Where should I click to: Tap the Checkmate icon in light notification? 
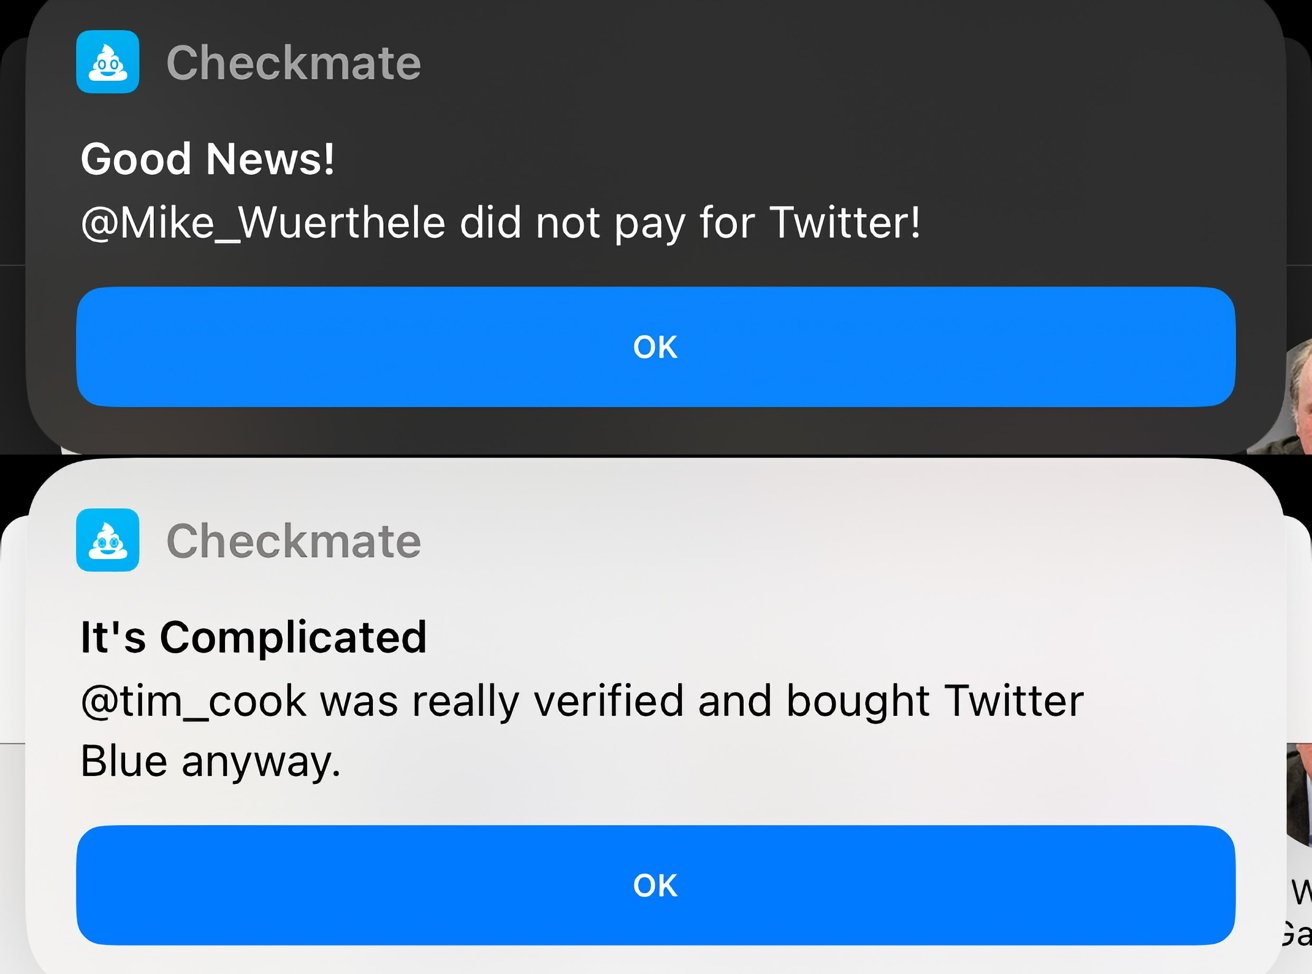click(108, 540)
